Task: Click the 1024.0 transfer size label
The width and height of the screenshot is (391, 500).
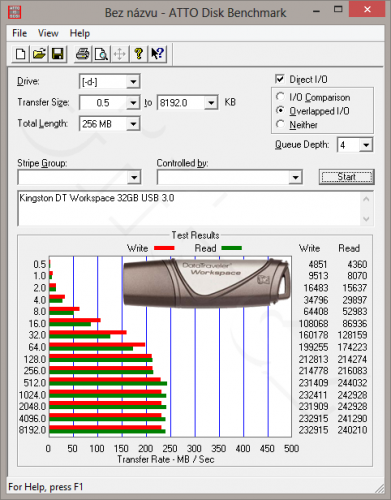Action: click(32, 395)
